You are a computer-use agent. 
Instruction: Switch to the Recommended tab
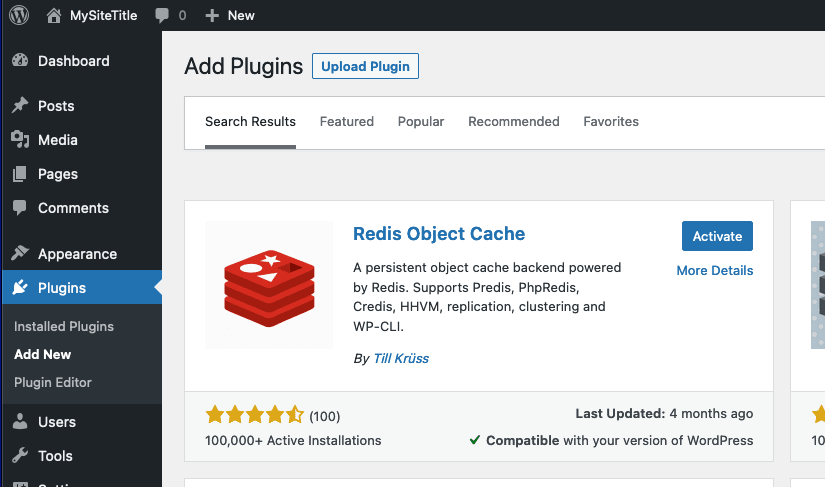pyautogui.click(x=514, y=121)
